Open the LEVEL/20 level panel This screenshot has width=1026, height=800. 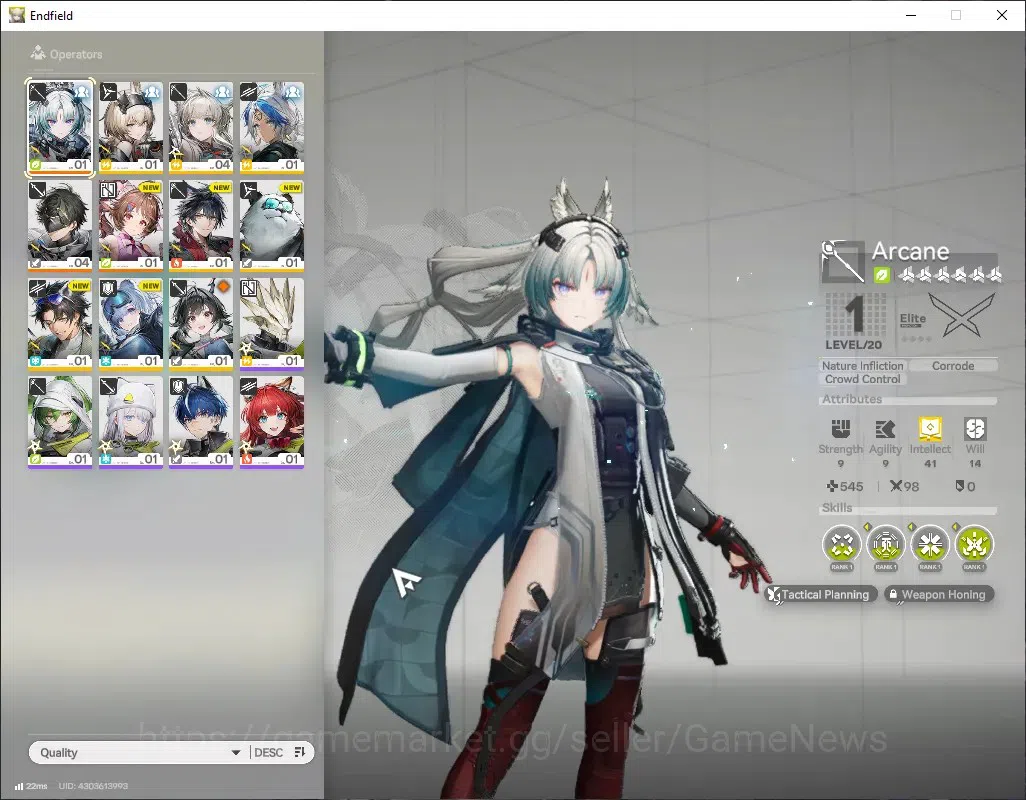(x=854, y=321)
